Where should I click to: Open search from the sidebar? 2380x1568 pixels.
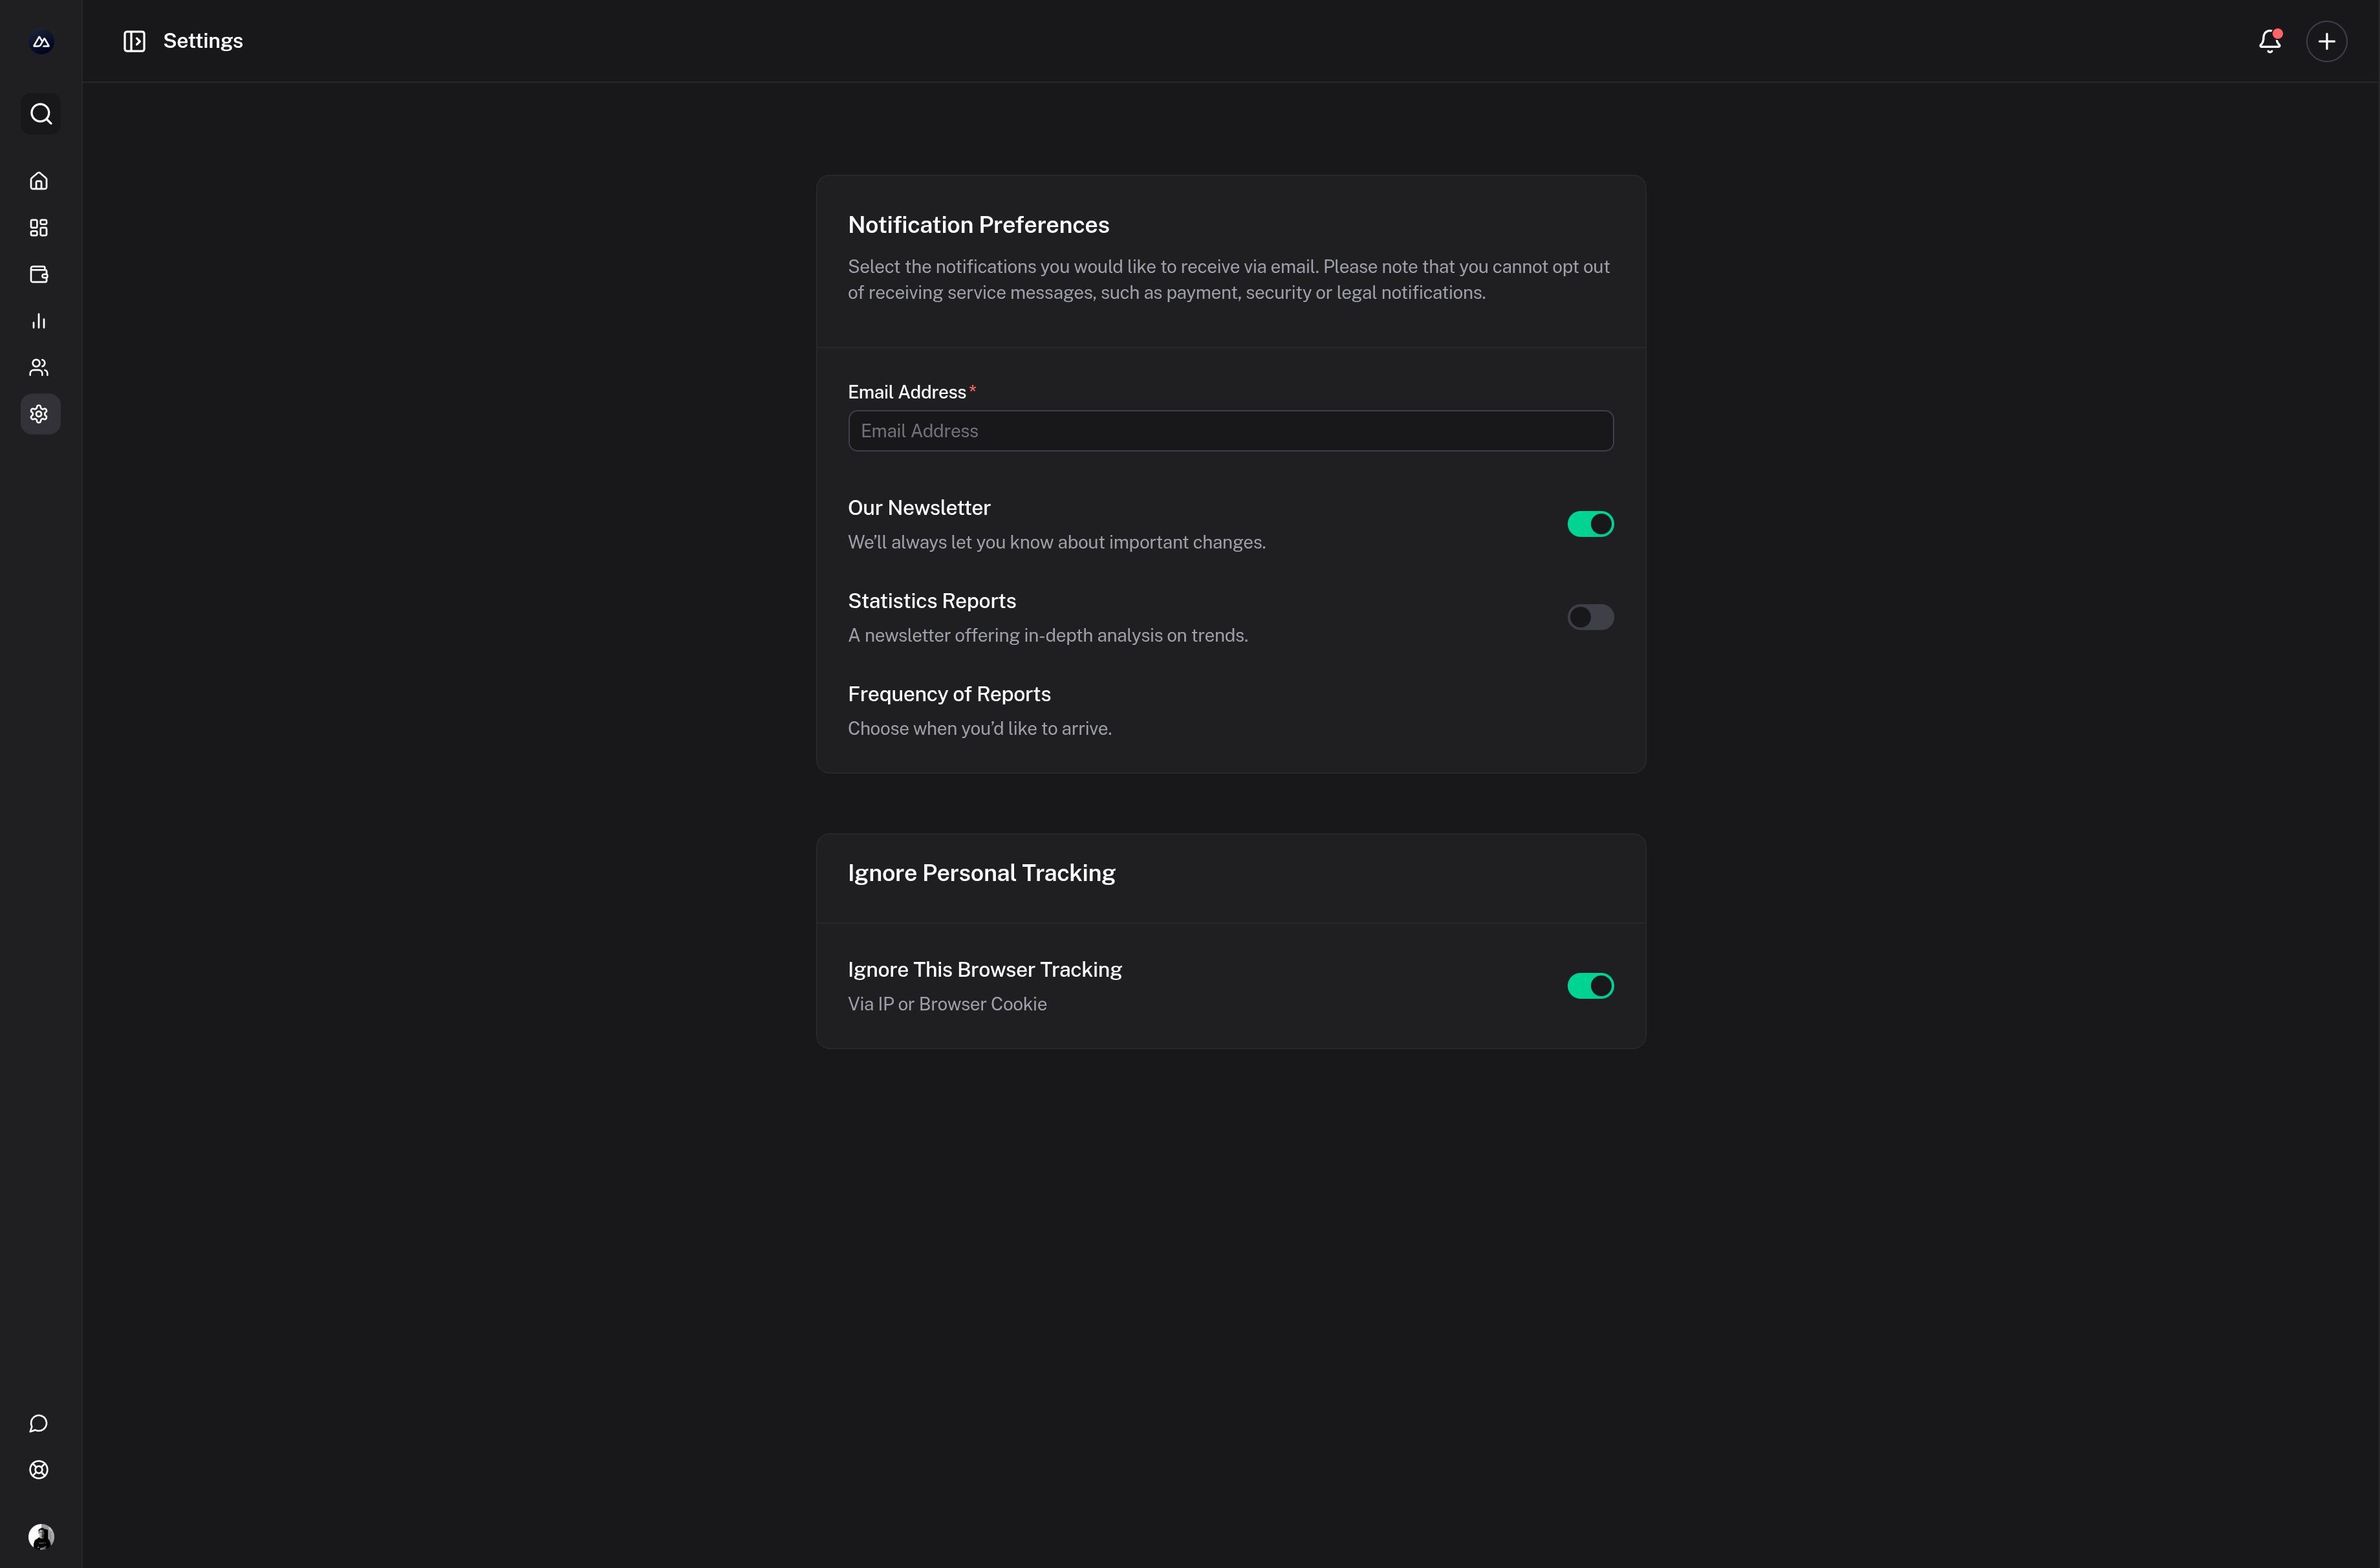click(40, 114)
